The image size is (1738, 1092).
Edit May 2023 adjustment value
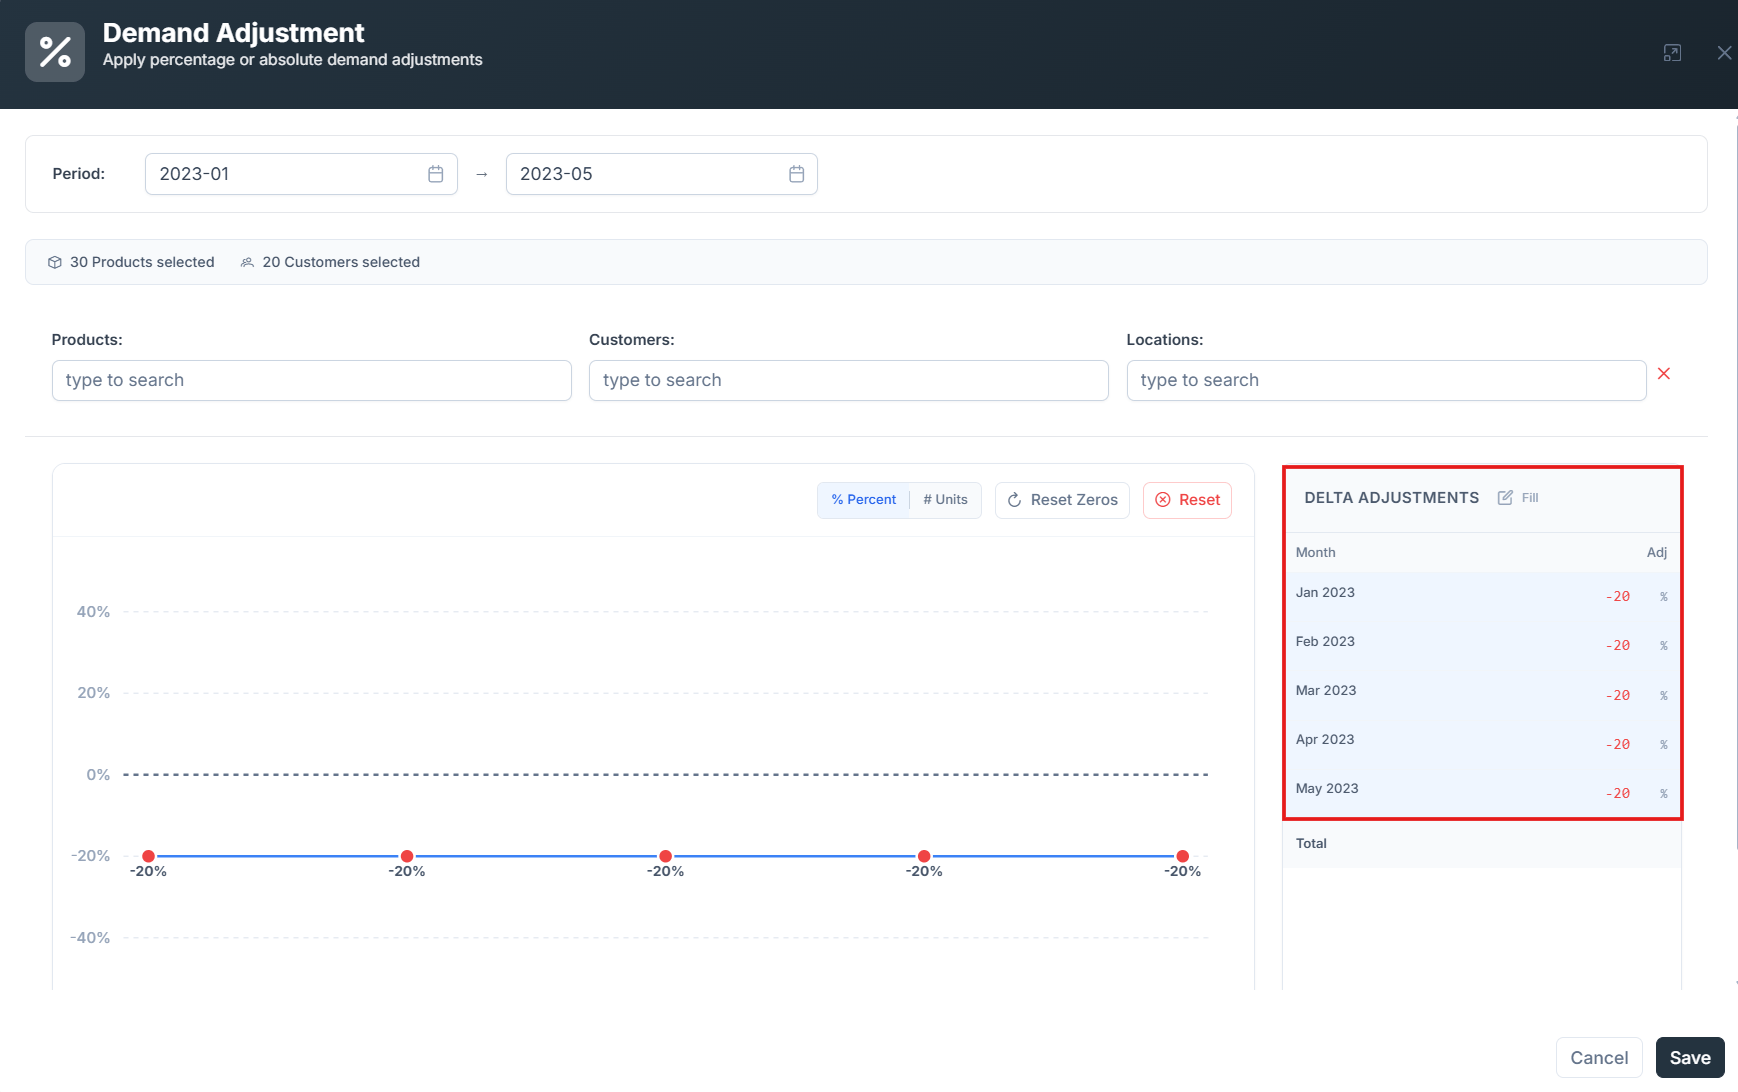tap(1617, 793)
